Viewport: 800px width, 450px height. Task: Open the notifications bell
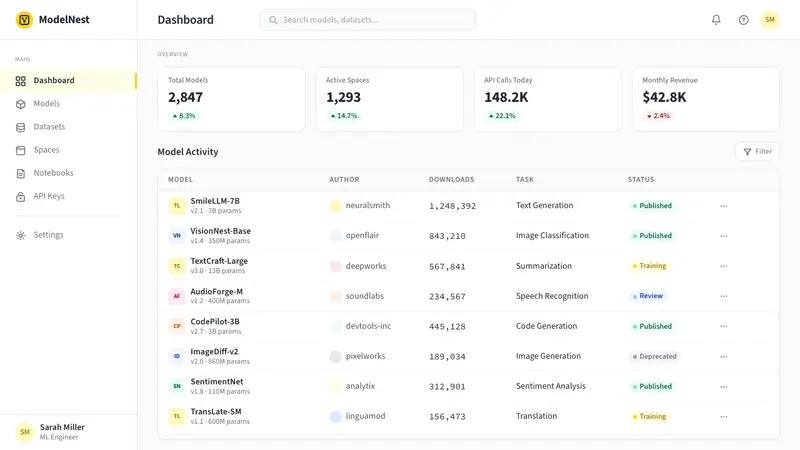click(716, 20)
